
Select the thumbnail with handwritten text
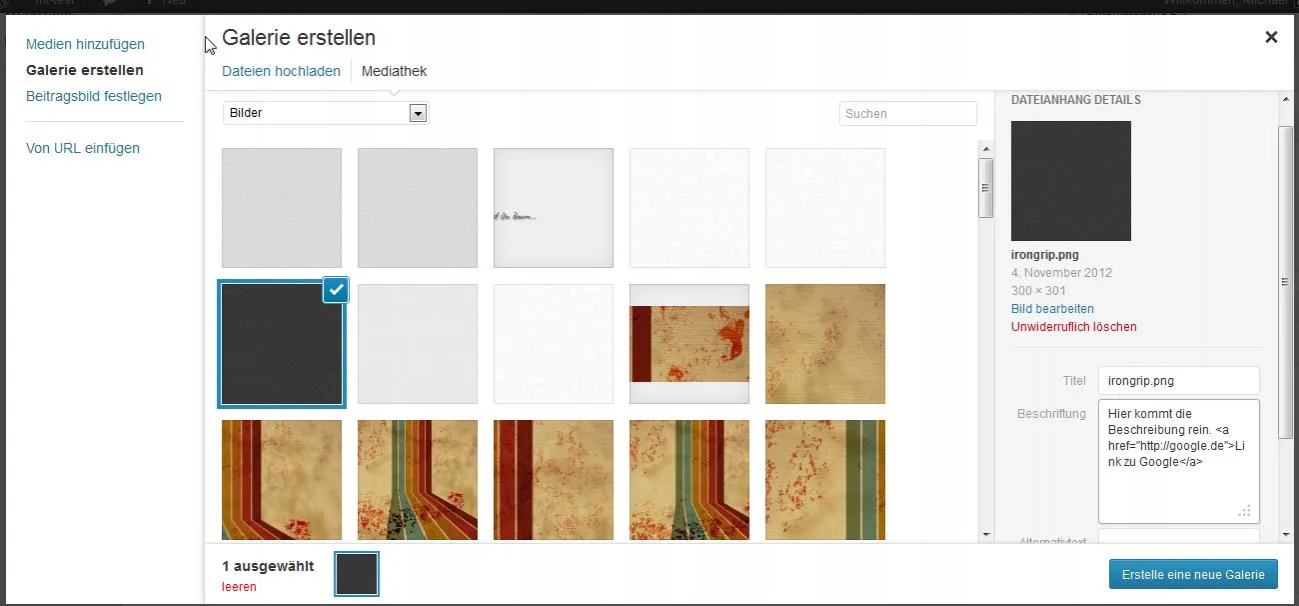553,208
